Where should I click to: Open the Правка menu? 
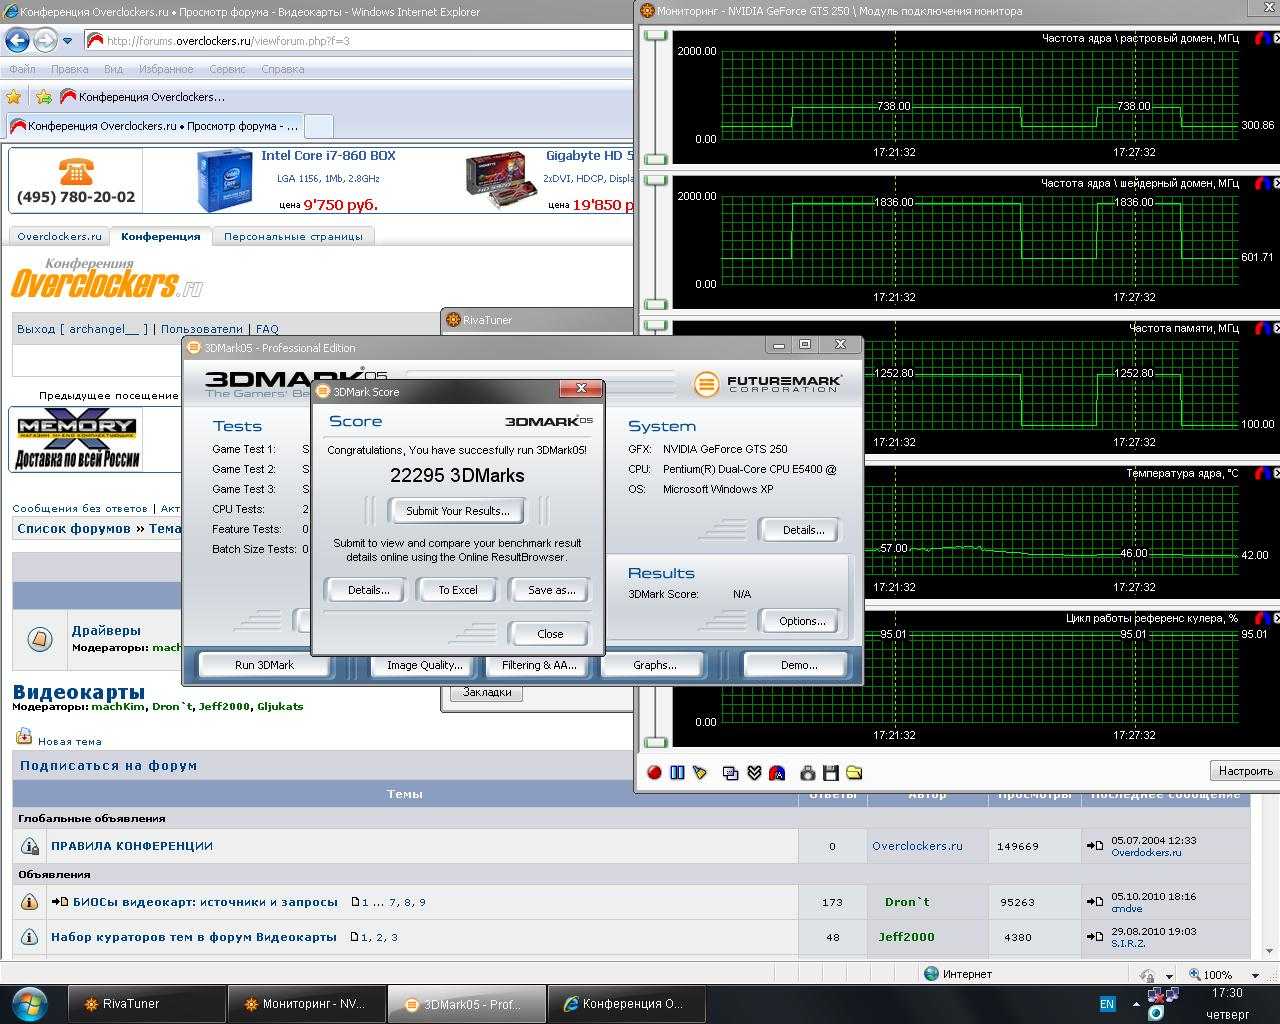tap(70, 69)
